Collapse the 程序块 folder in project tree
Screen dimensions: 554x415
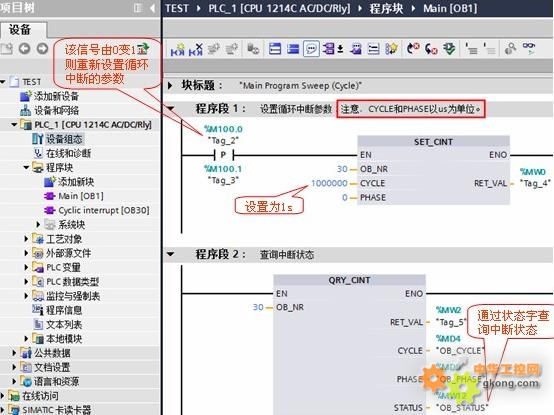pyautogui.click(x=26, y=167)
